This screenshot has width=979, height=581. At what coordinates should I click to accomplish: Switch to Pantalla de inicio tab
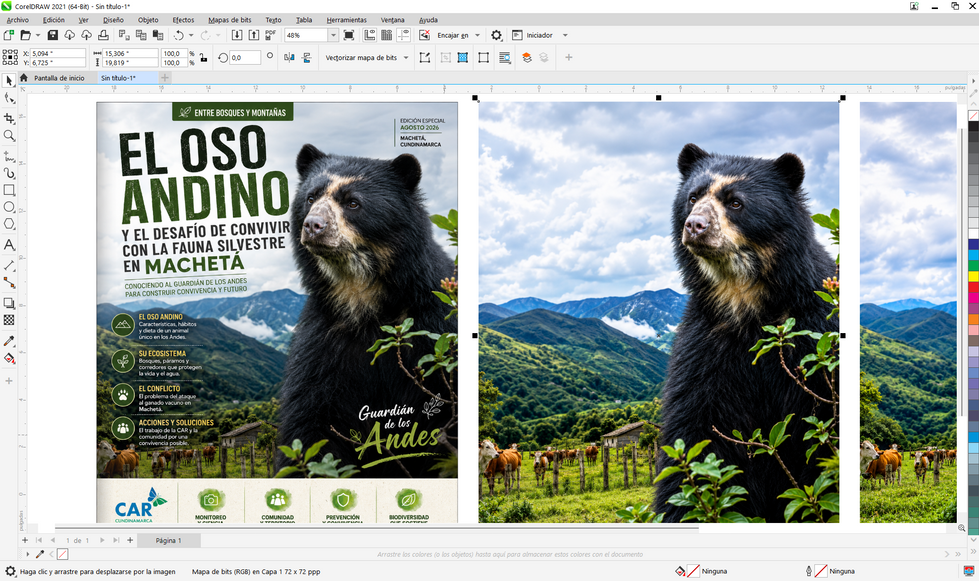tap(59, 78)
